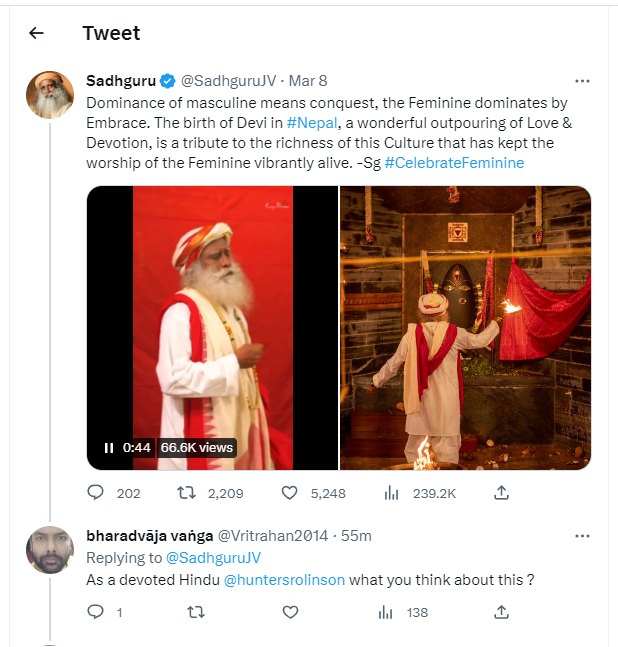Image resolution: width=618 pixels, height=647 pixels.
Task: Share Sadhguru's tweet
Action: [503, 493]
